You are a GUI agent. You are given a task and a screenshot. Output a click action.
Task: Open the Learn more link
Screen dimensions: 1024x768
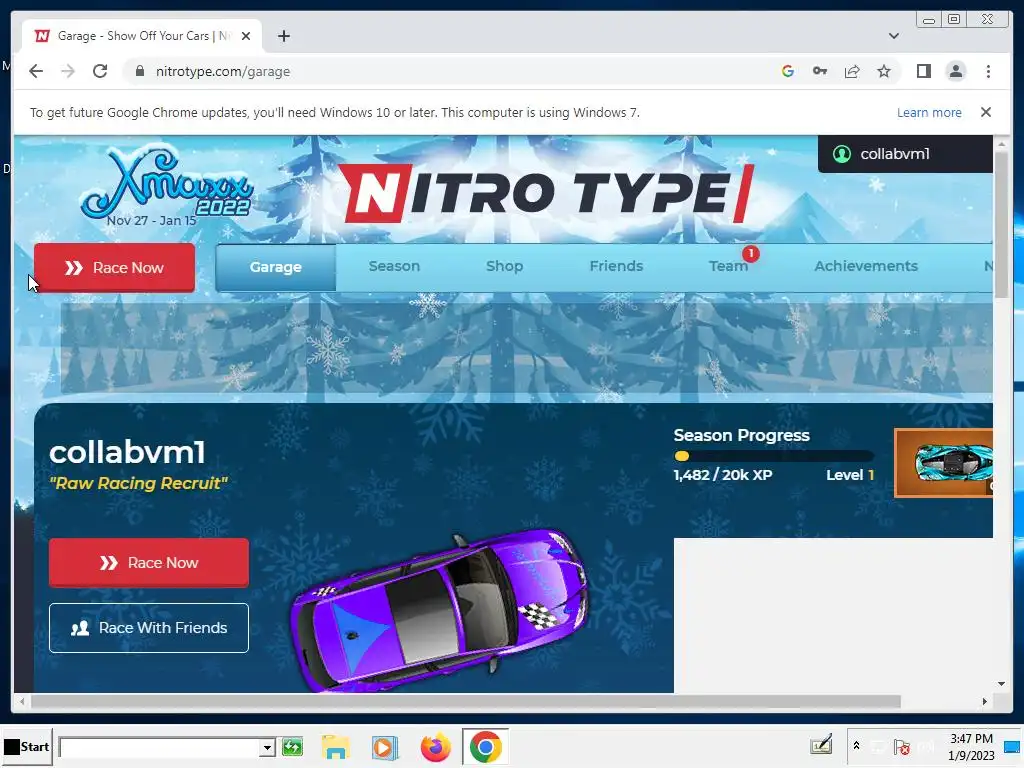(x=929, y=112)
